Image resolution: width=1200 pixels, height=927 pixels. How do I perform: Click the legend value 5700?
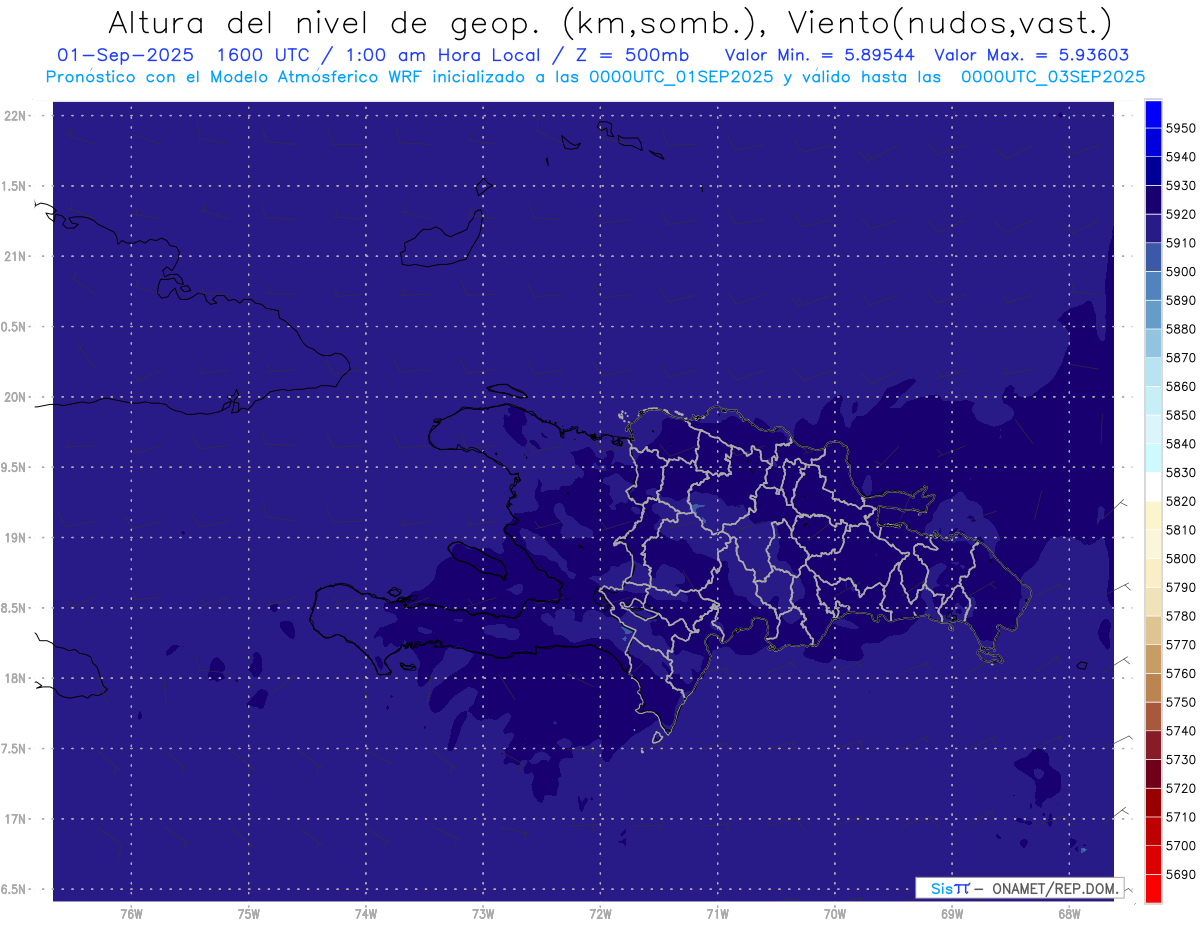1181,846
